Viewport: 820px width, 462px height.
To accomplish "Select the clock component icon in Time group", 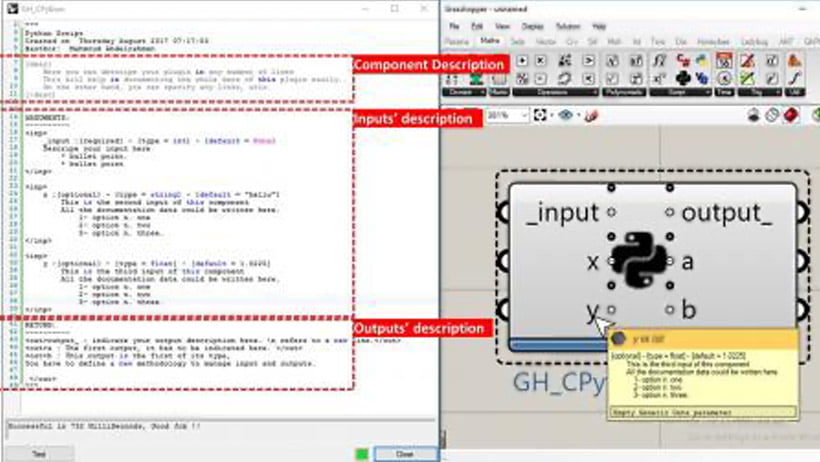I will coord(724,78).
